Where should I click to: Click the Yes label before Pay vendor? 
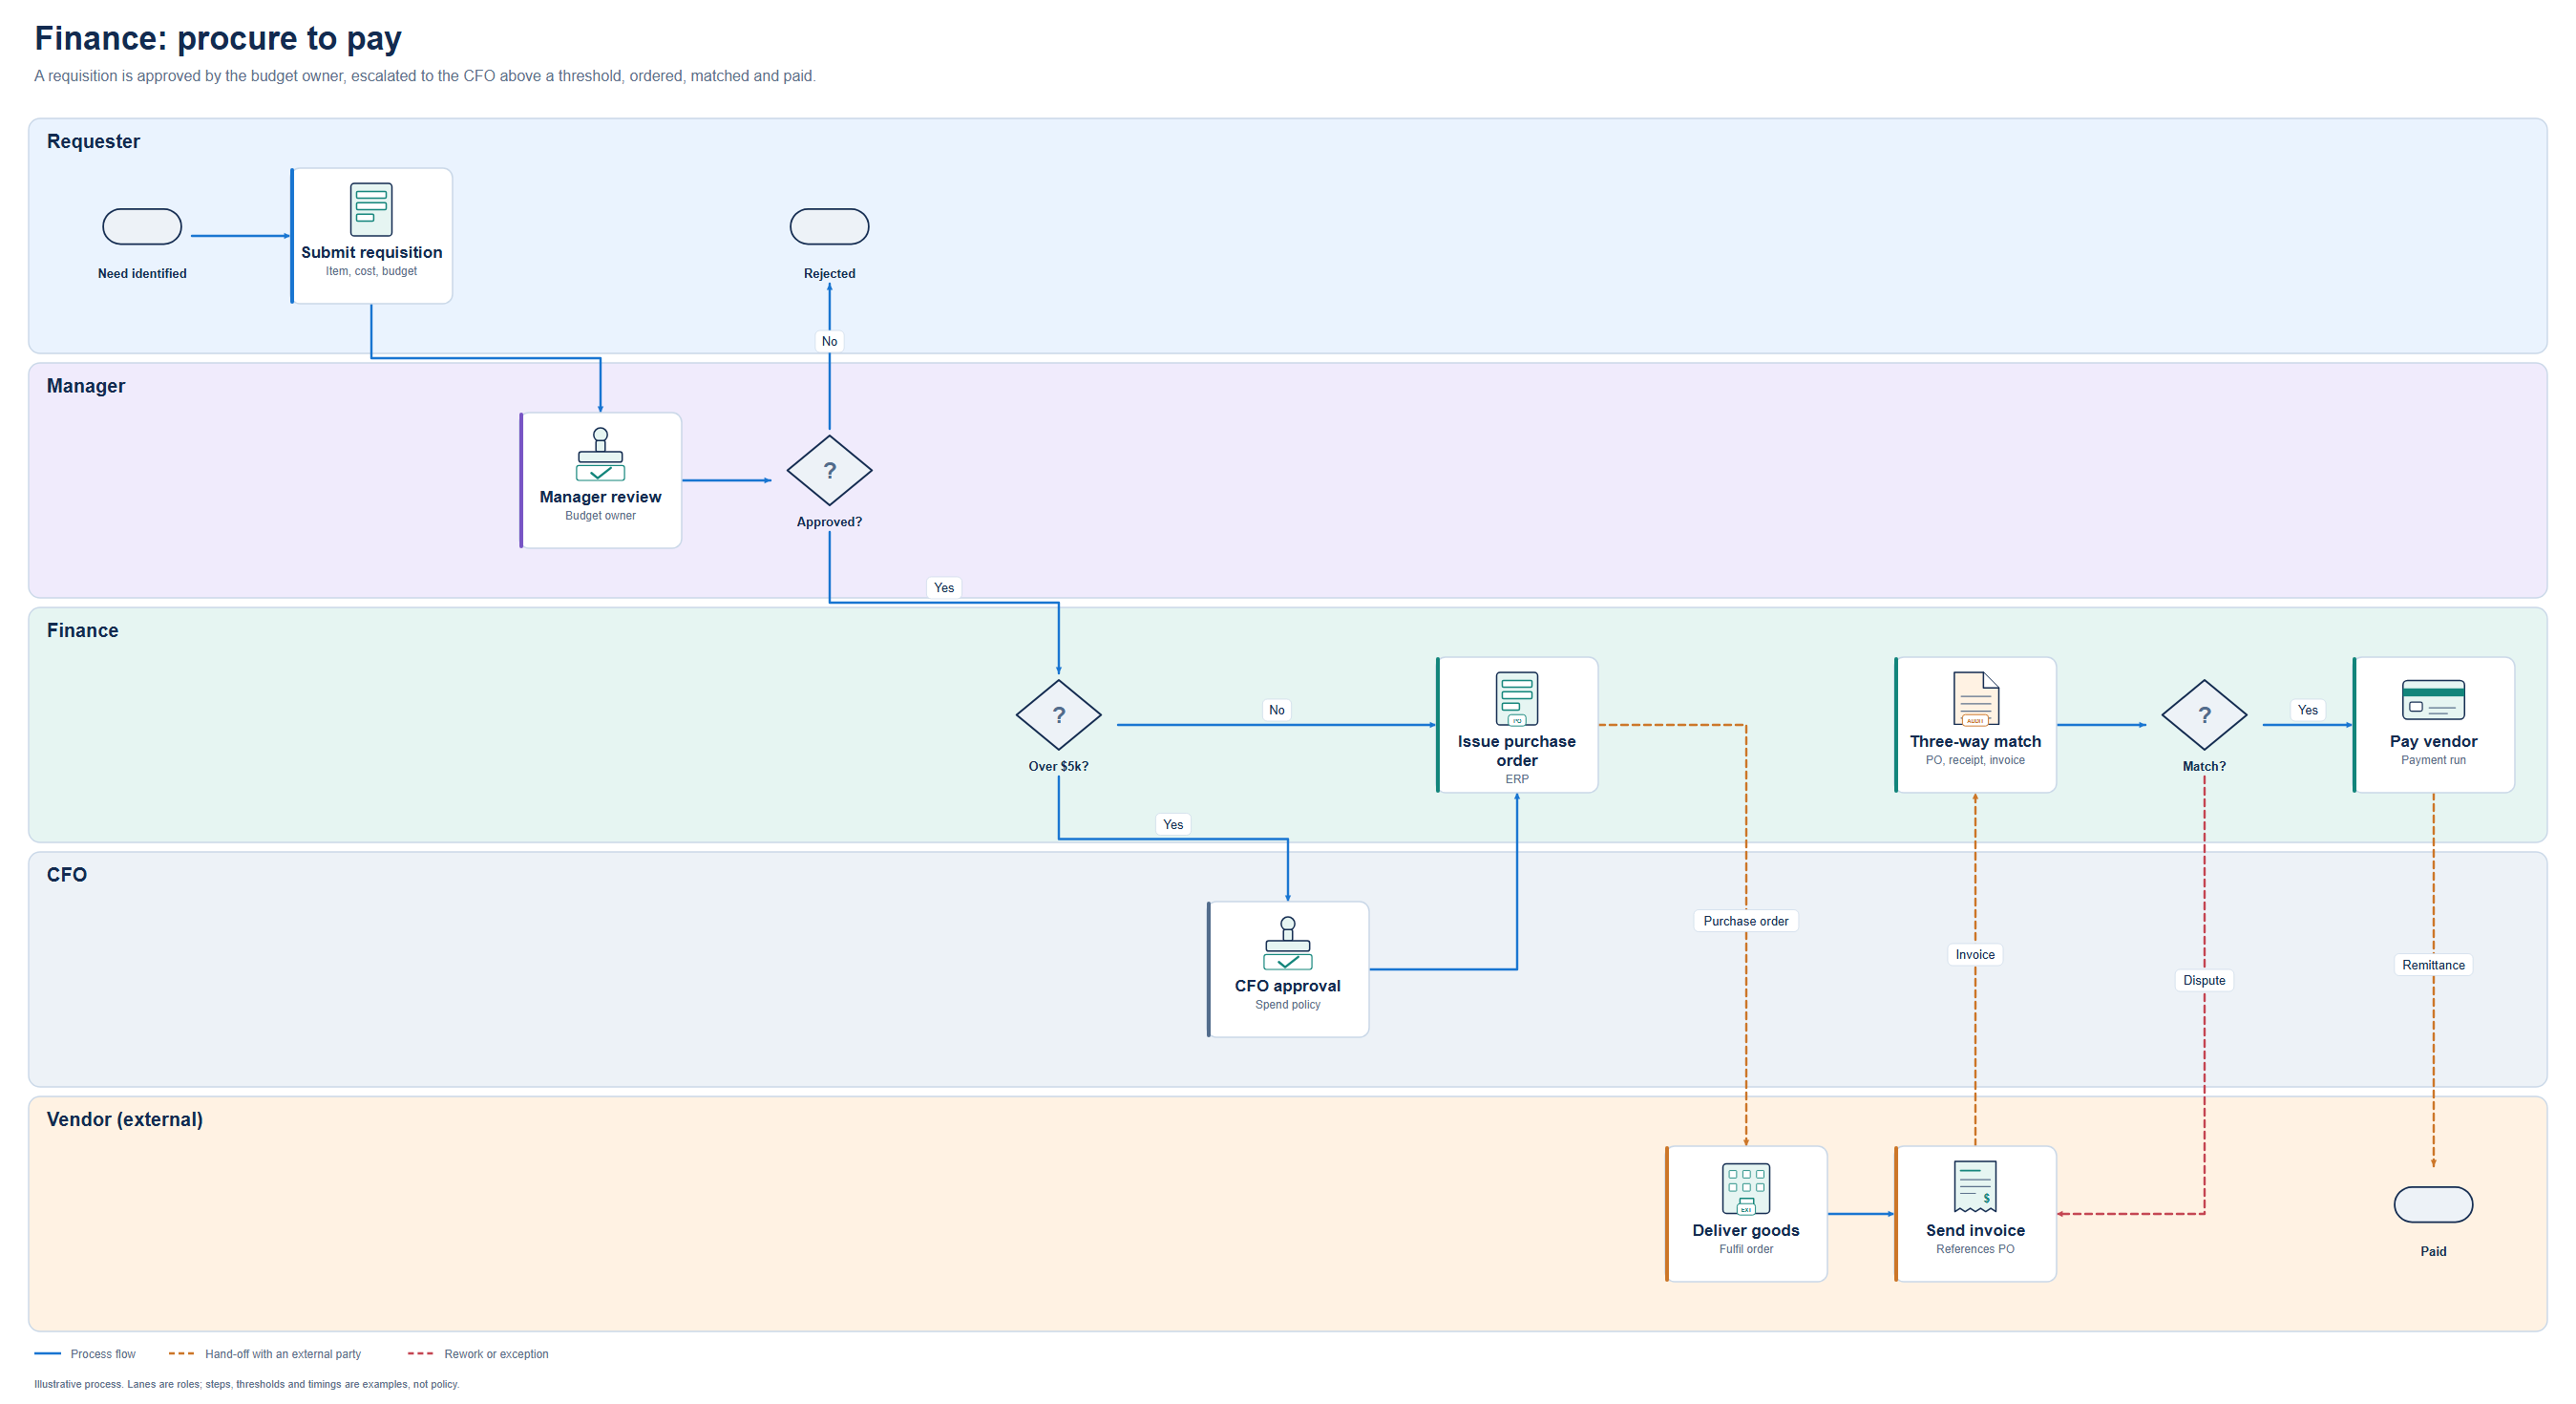click(2307, 710)
